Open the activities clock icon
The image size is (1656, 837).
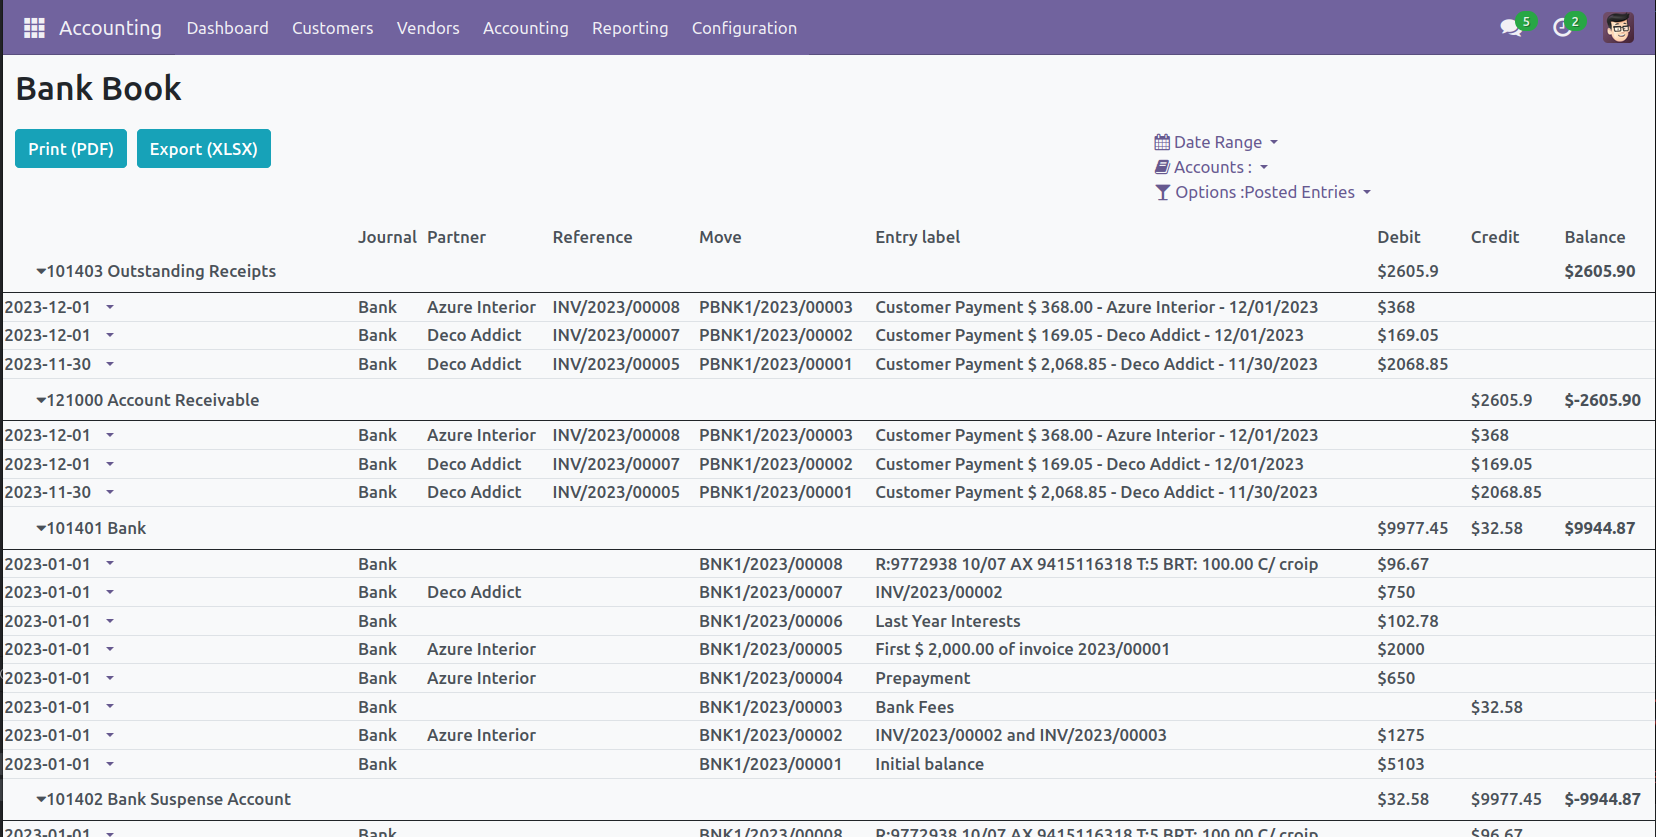1562,28
